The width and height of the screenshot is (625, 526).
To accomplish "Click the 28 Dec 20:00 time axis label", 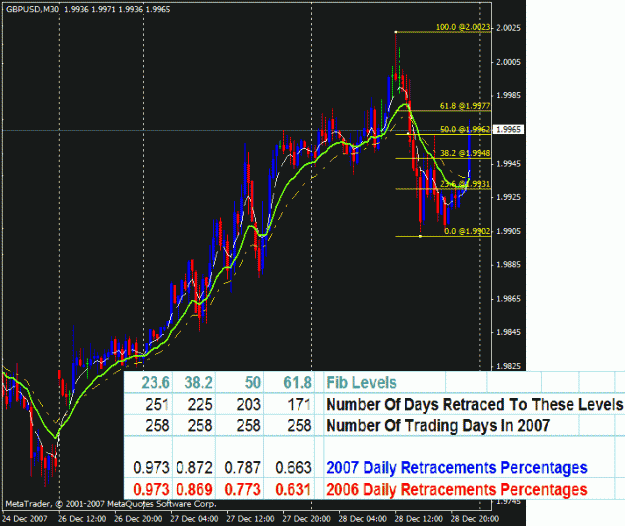I will [475, 519].
